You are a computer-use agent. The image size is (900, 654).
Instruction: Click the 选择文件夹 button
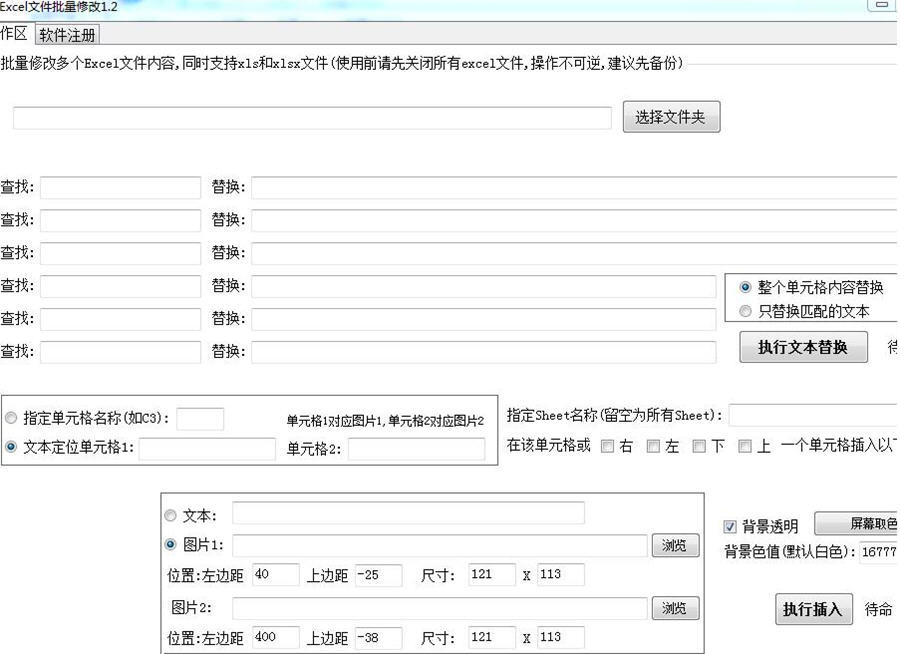pos(671,117)
